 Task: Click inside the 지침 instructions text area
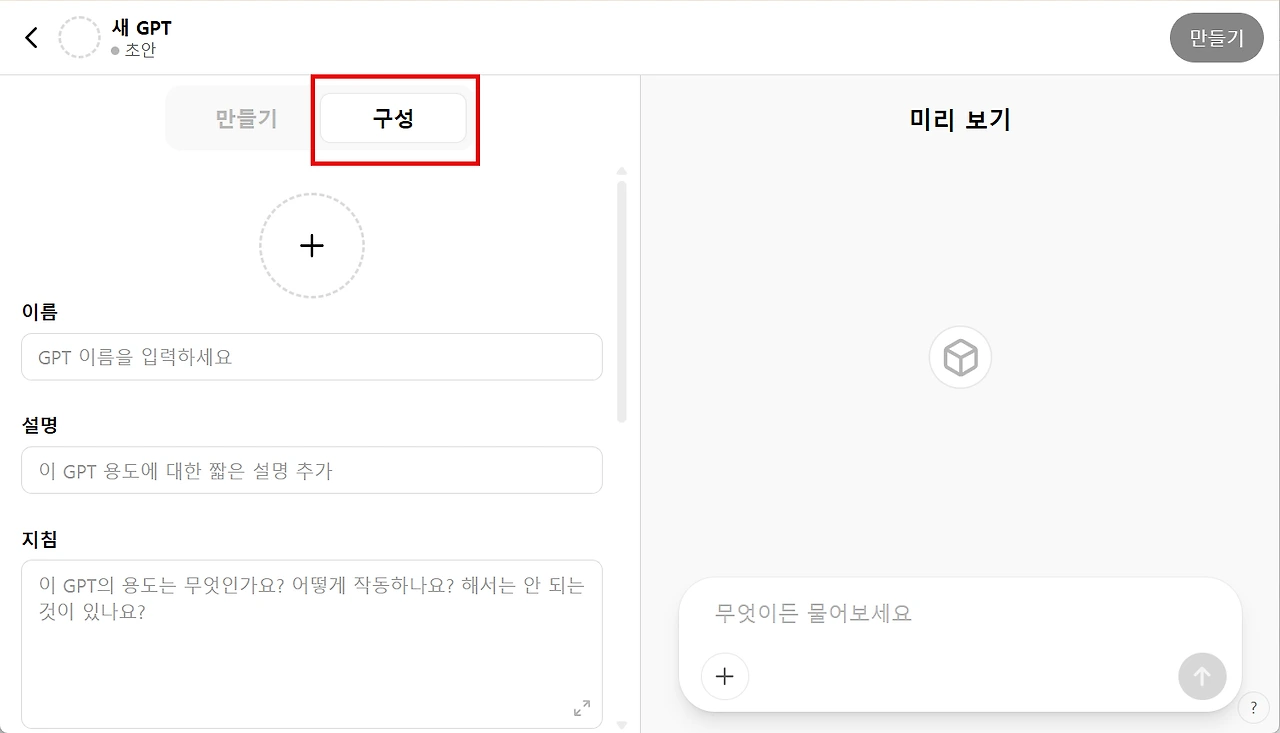coord(312,644)
